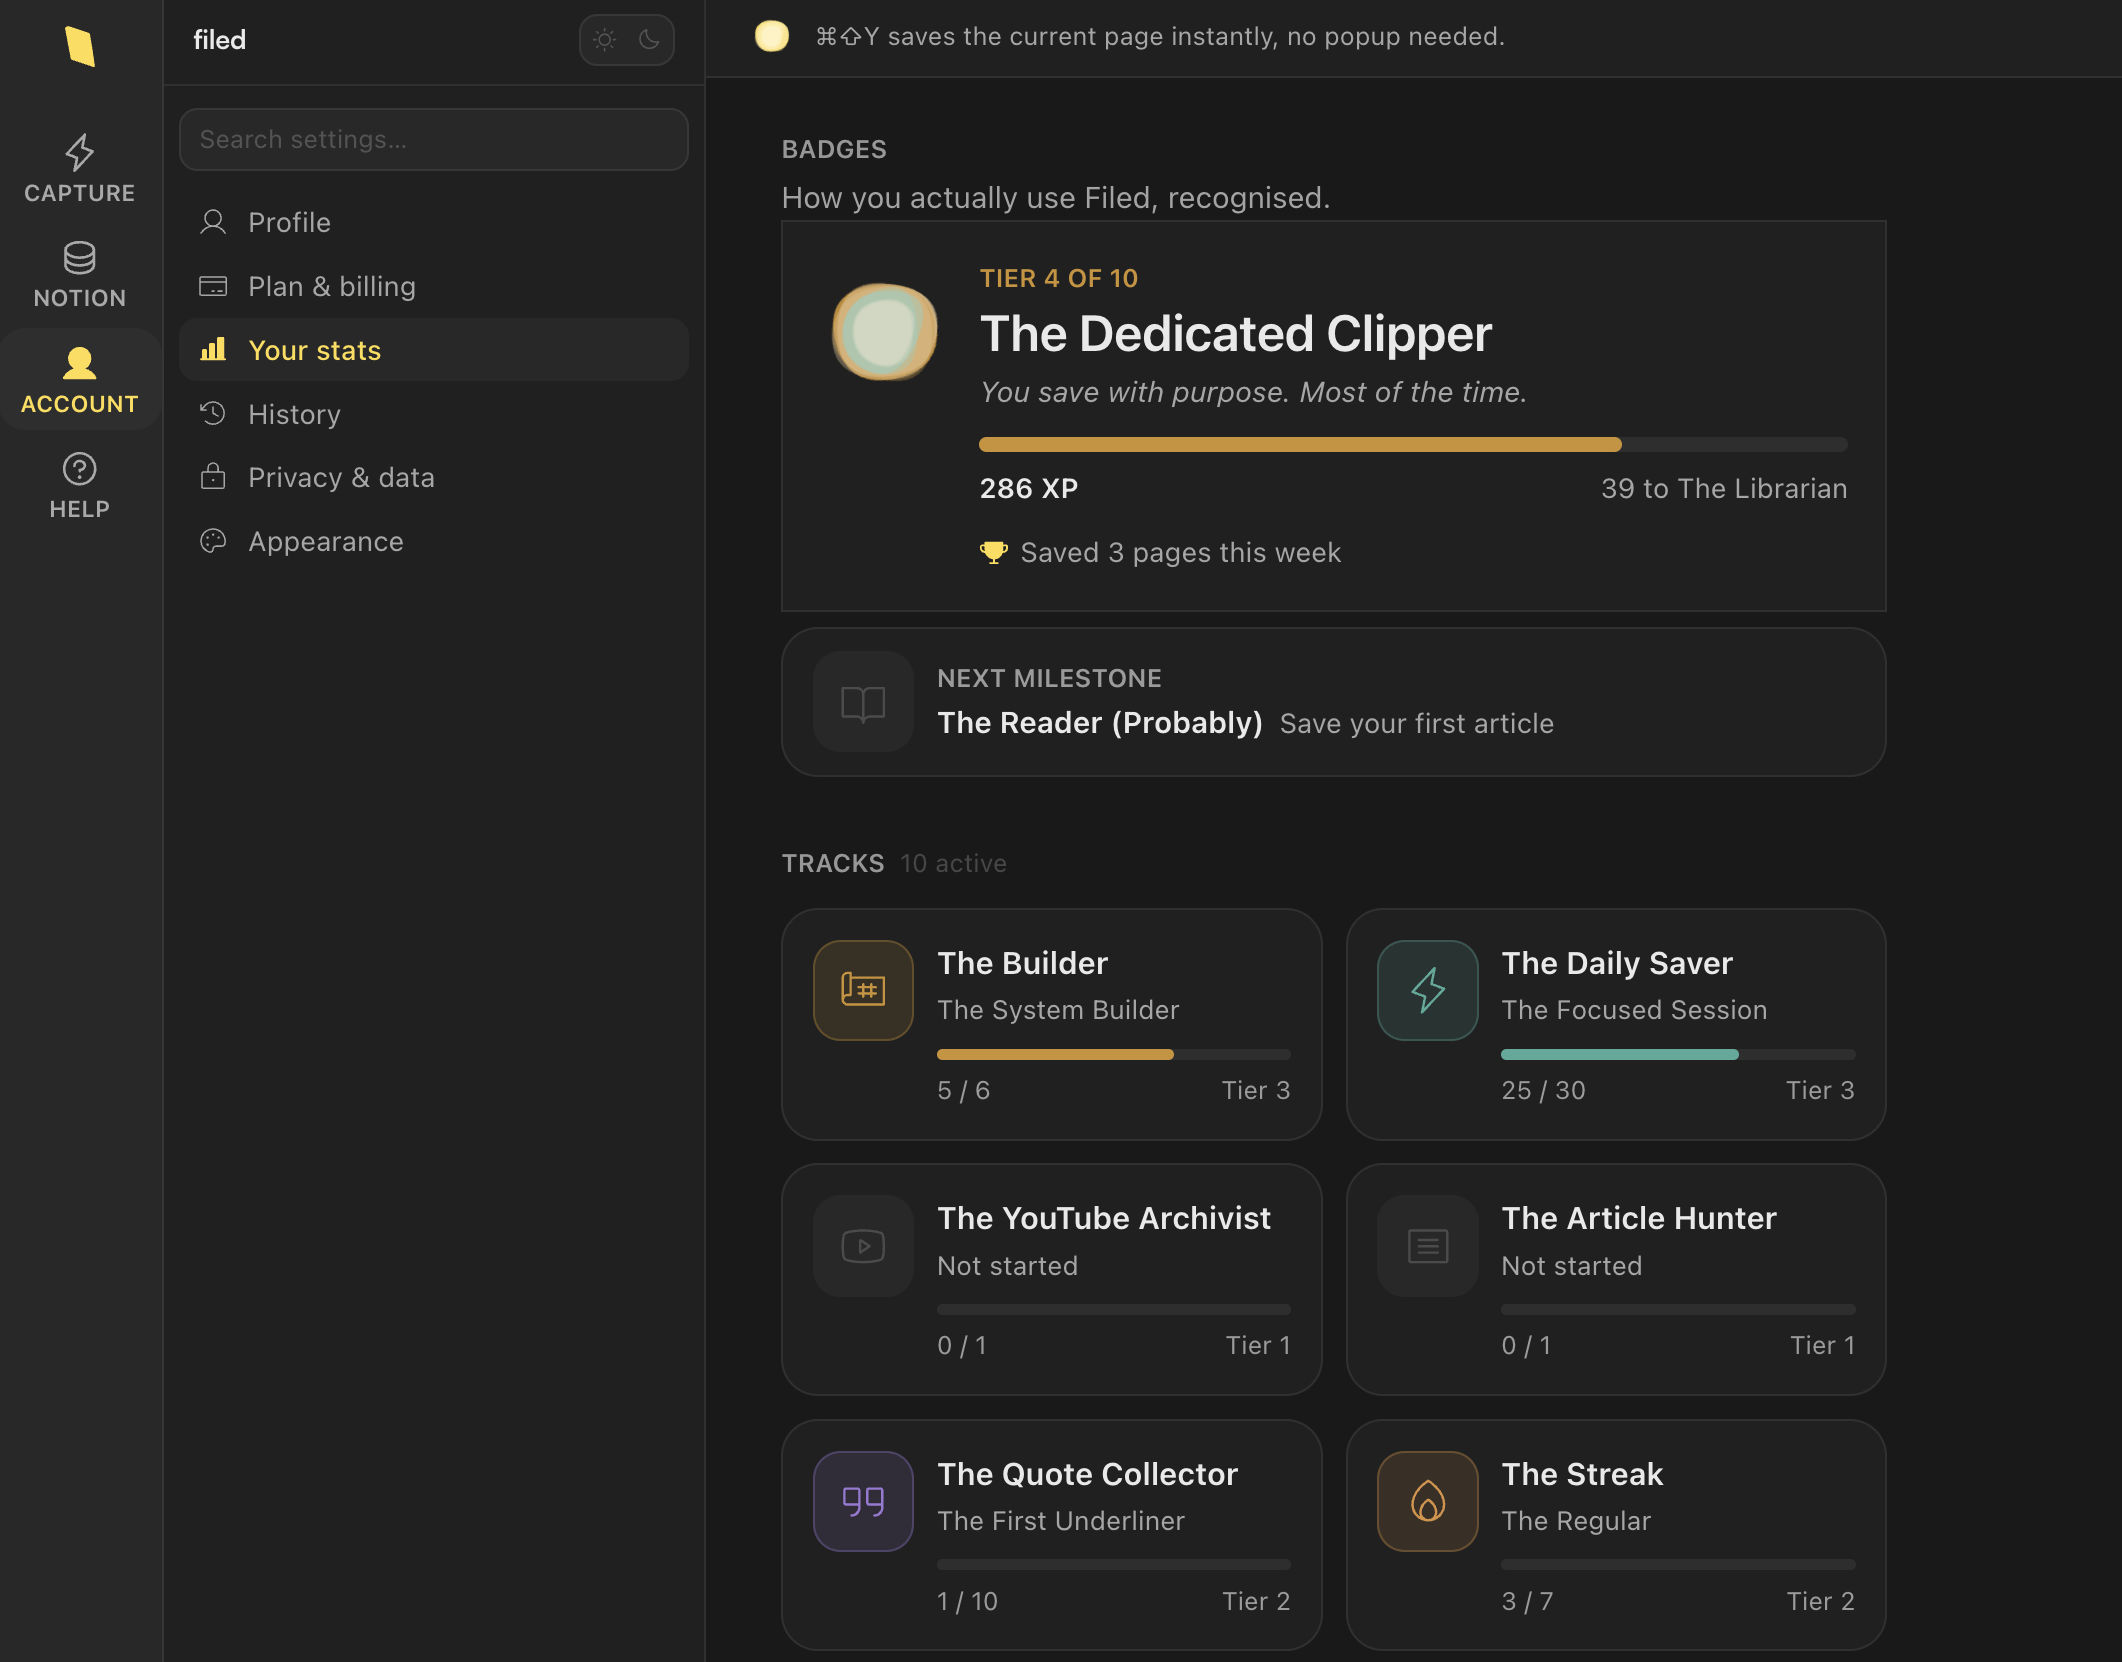Click the Search settings field

(x=434, y=139)
